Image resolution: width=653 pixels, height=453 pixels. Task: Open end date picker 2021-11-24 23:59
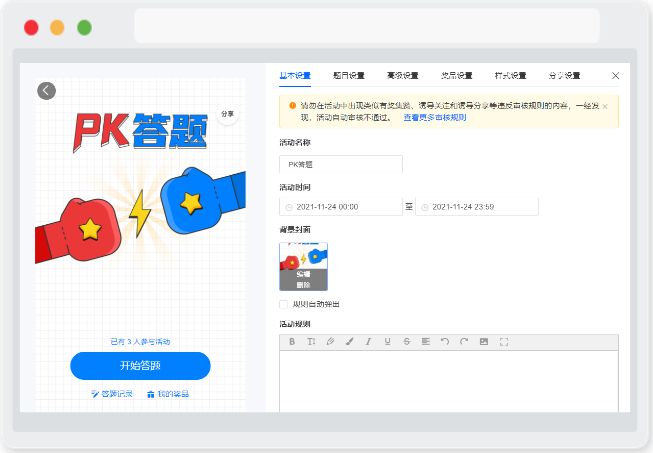(x=477, y=207)
